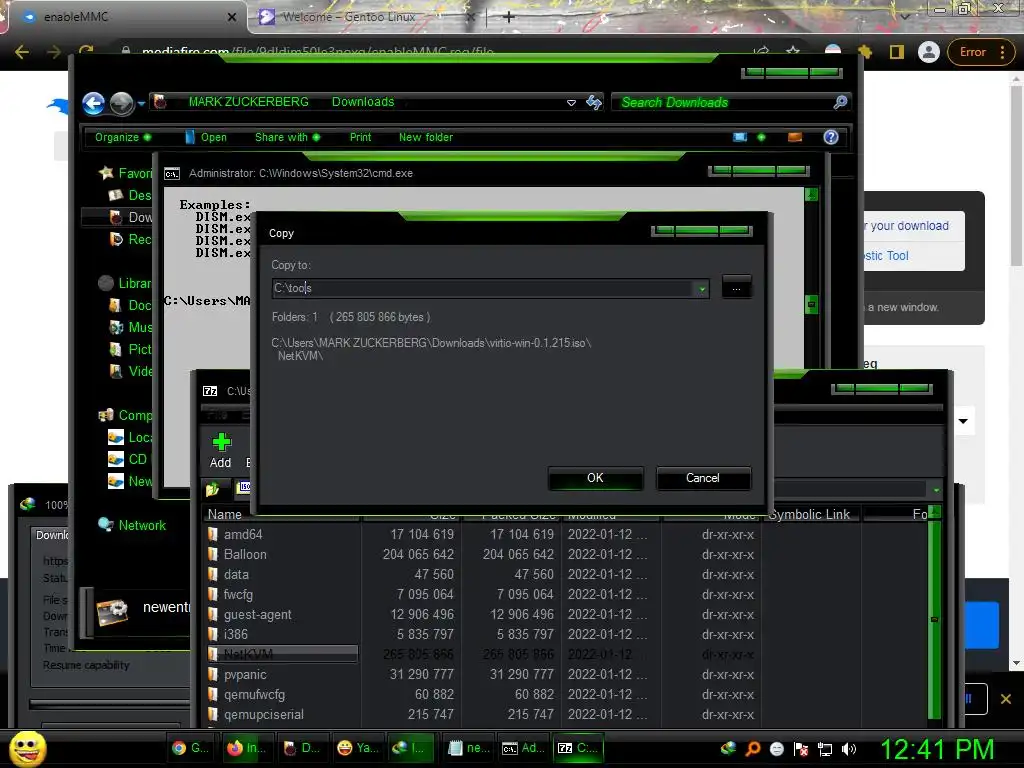Expand the Copy to path dropdown

point(702,288)
